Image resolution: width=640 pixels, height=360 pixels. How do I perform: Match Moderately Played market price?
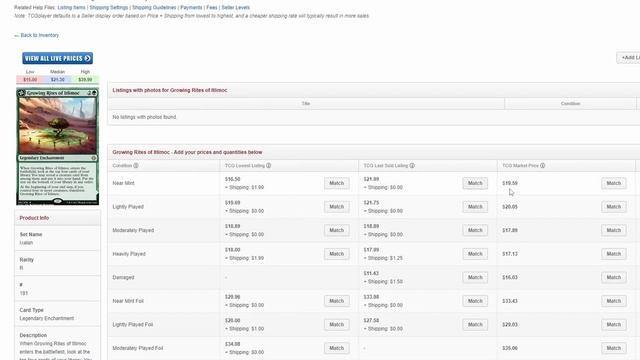click(613, 230)
